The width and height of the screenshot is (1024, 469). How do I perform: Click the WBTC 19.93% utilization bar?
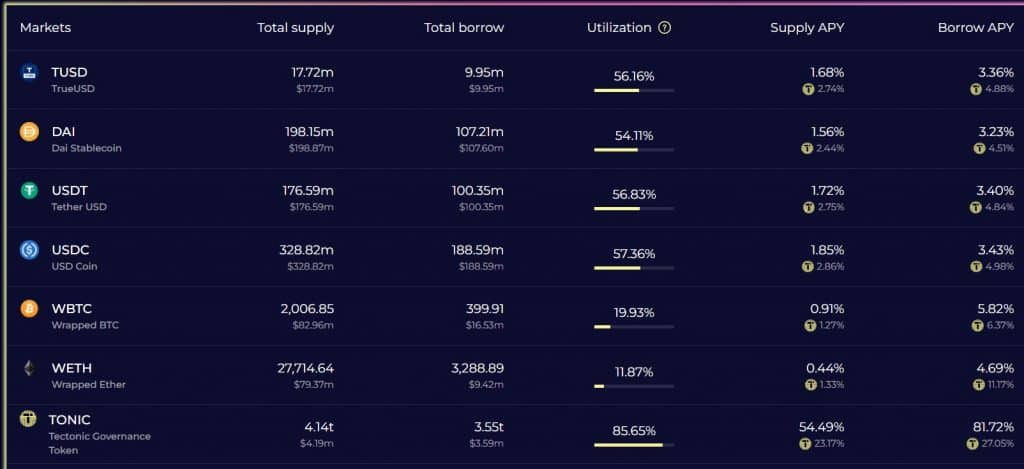tap(633, 327)
